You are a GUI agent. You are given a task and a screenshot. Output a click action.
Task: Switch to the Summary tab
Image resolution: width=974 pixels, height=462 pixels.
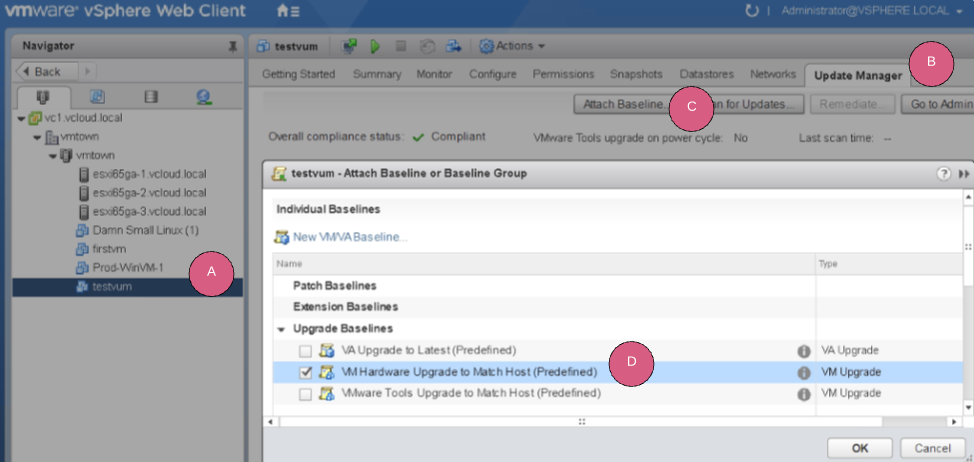[x=376, y=74]
